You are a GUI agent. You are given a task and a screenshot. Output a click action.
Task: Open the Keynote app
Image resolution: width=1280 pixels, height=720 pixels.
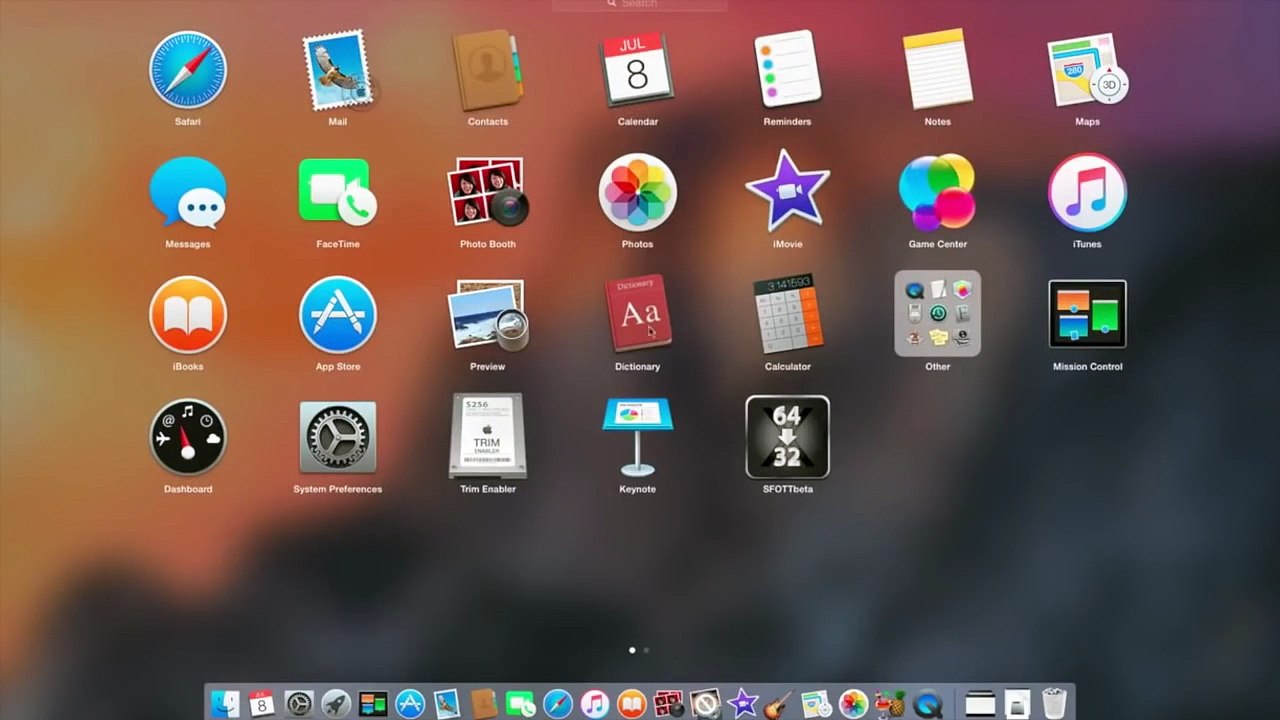[x=637, y=437]
